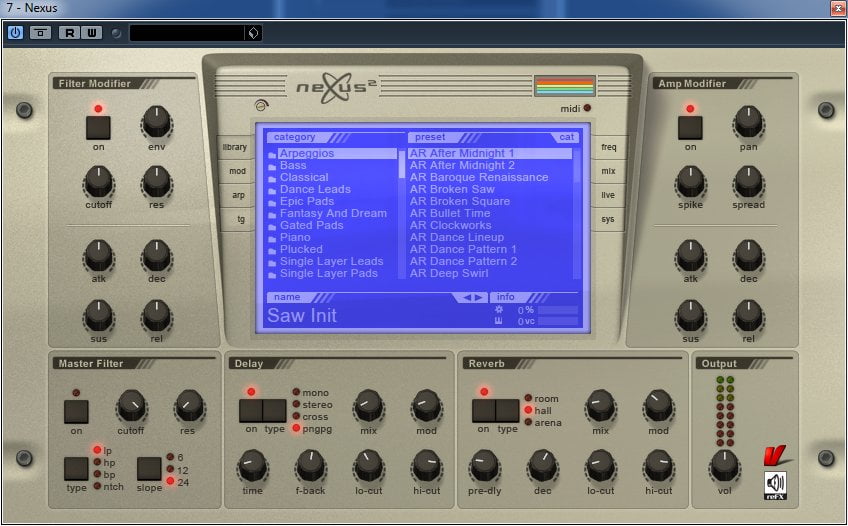This screenshot has height=526, width=848.
Task: Close the Nexus plugin window
Action: (x=838, y=8)
